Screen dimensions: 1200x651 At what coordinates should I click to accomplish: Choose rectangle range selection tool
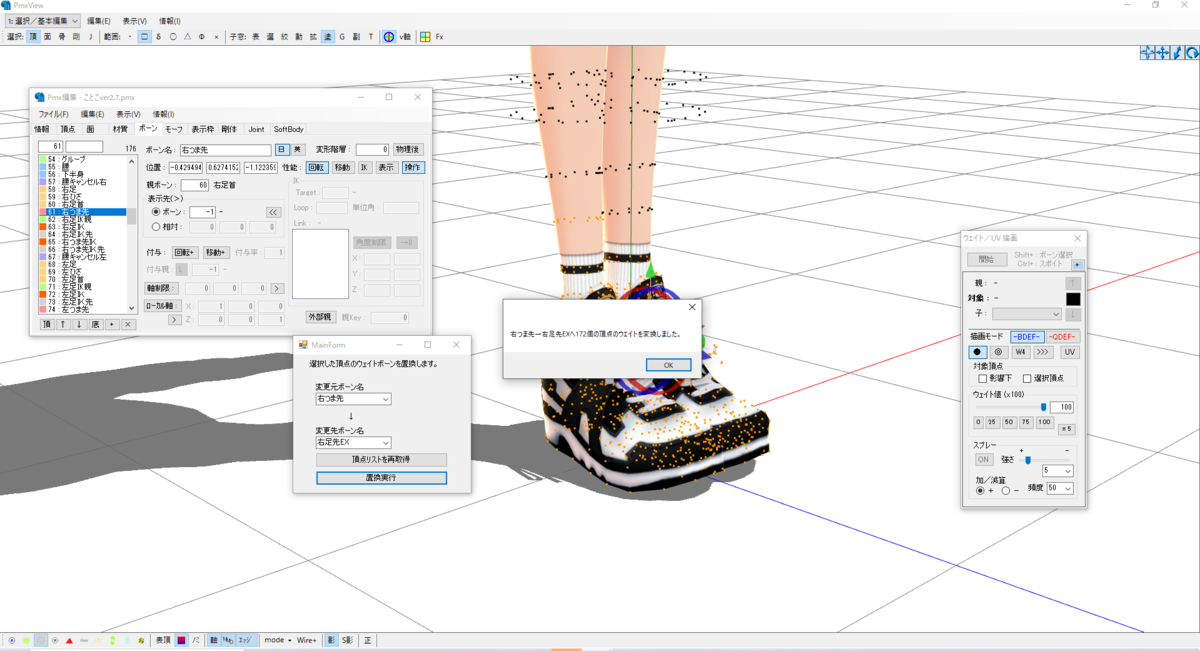pyautogui.click(x=144, y=36)
